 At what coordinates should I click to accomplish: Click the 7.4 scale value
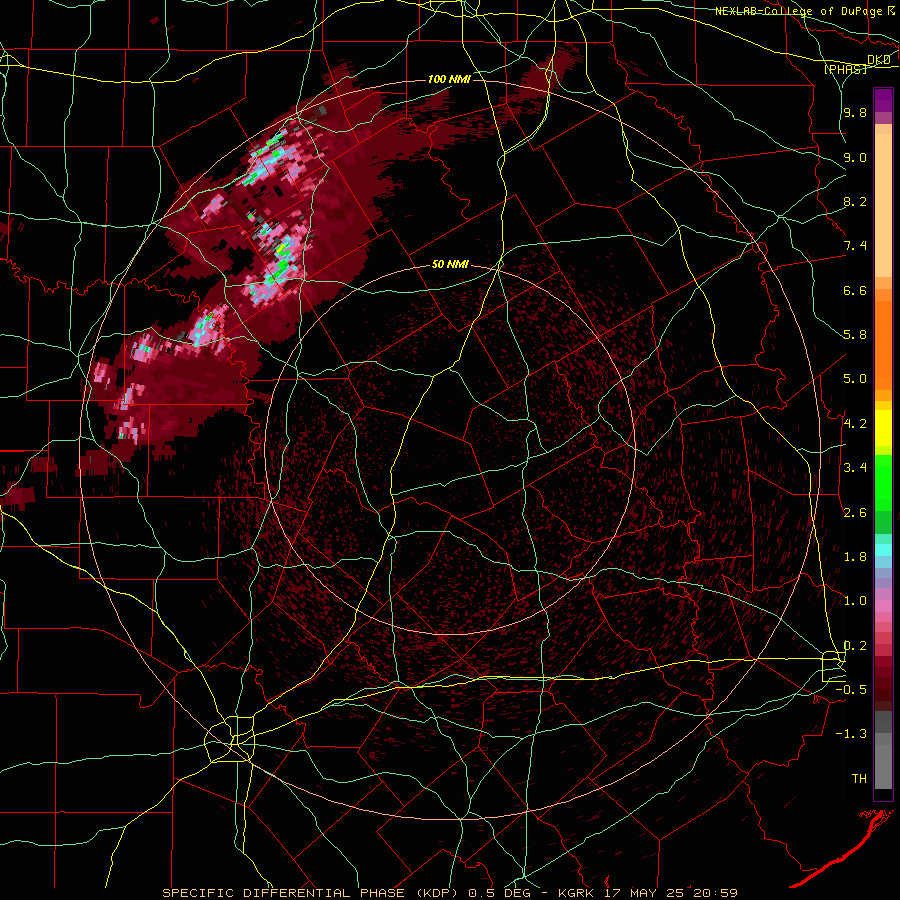[x=855, y=246]
